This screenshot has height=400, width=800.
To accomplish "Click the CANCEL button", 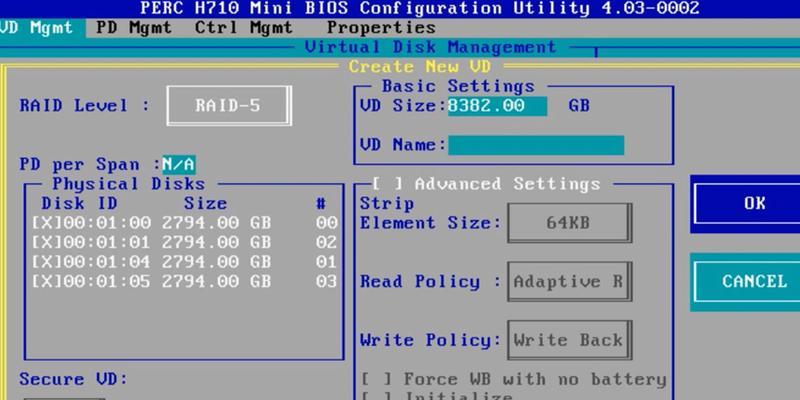I will 747,282.
